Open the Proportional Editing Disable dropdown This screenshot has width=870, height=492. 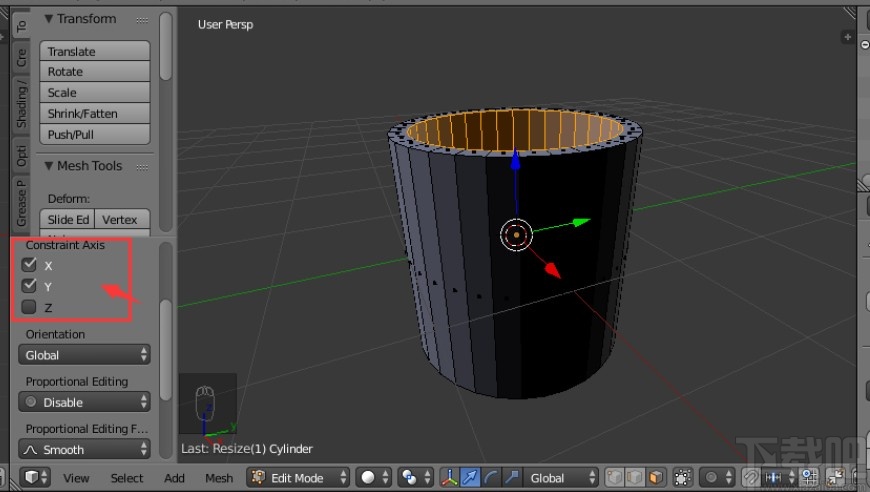85,402
